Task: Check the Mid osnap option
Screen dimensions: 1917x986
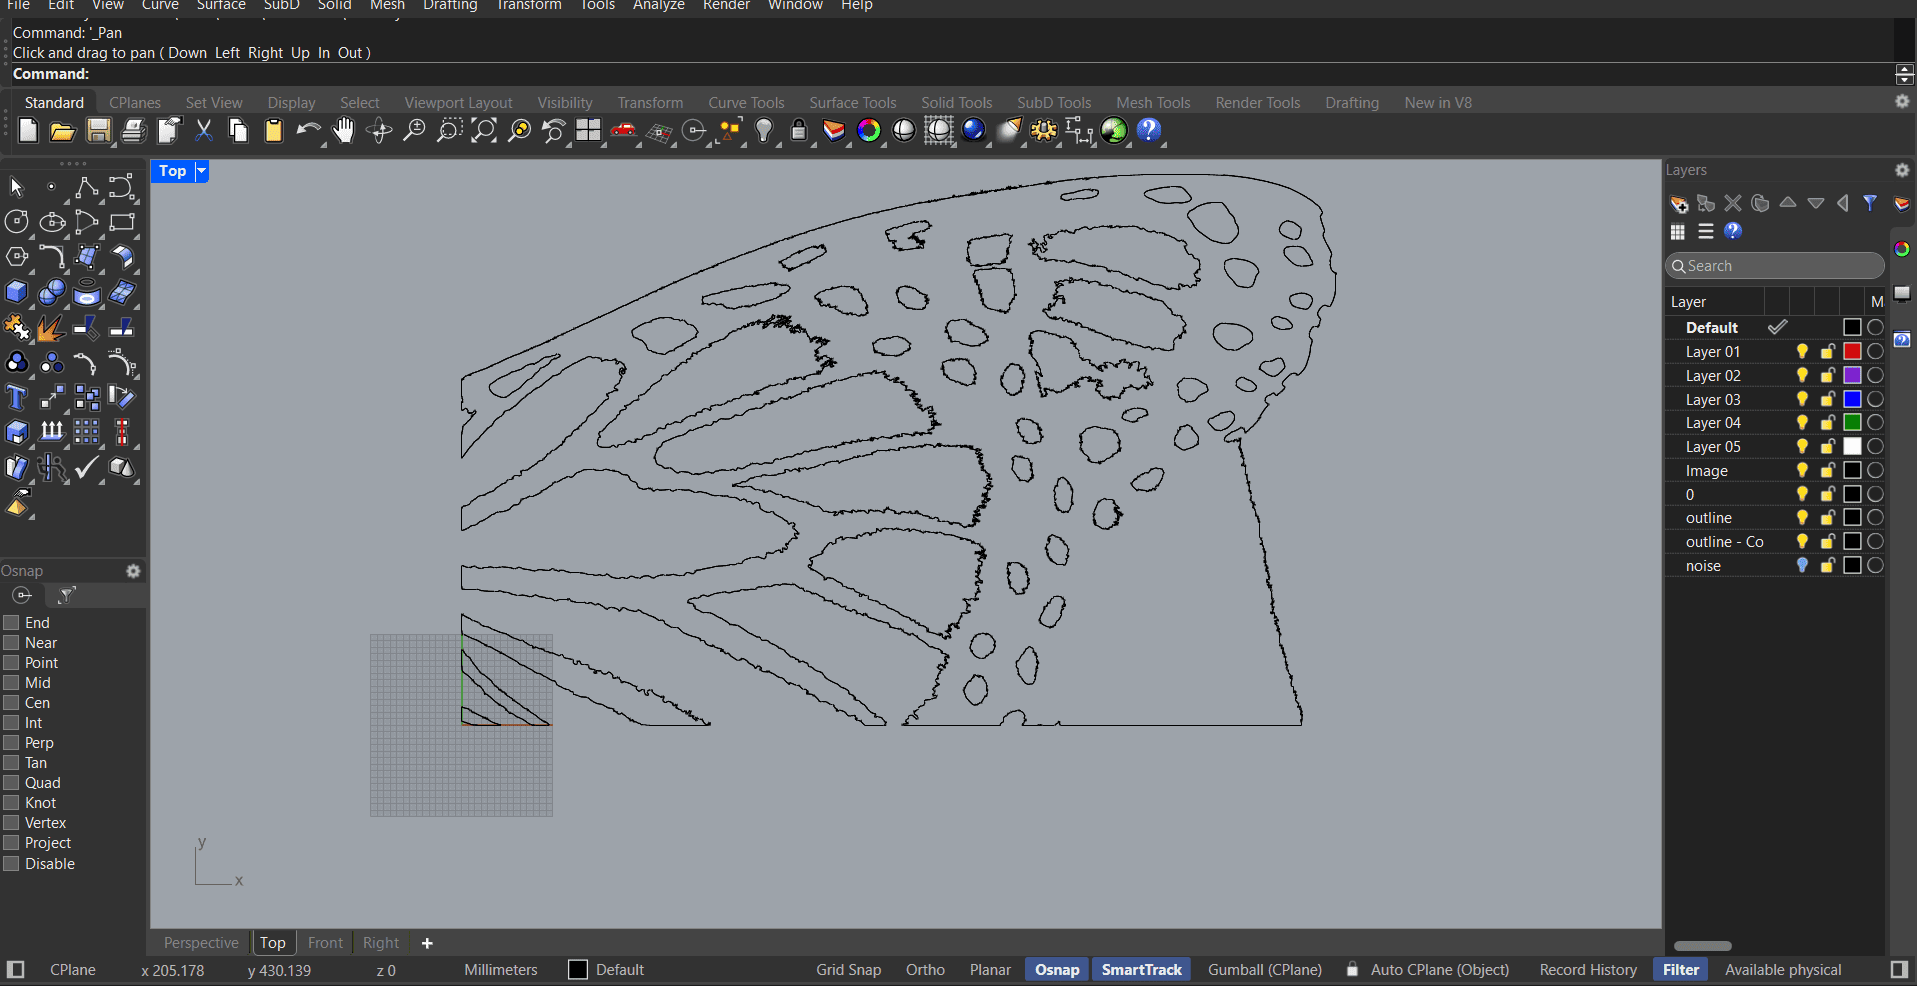Action: point(12,683)
